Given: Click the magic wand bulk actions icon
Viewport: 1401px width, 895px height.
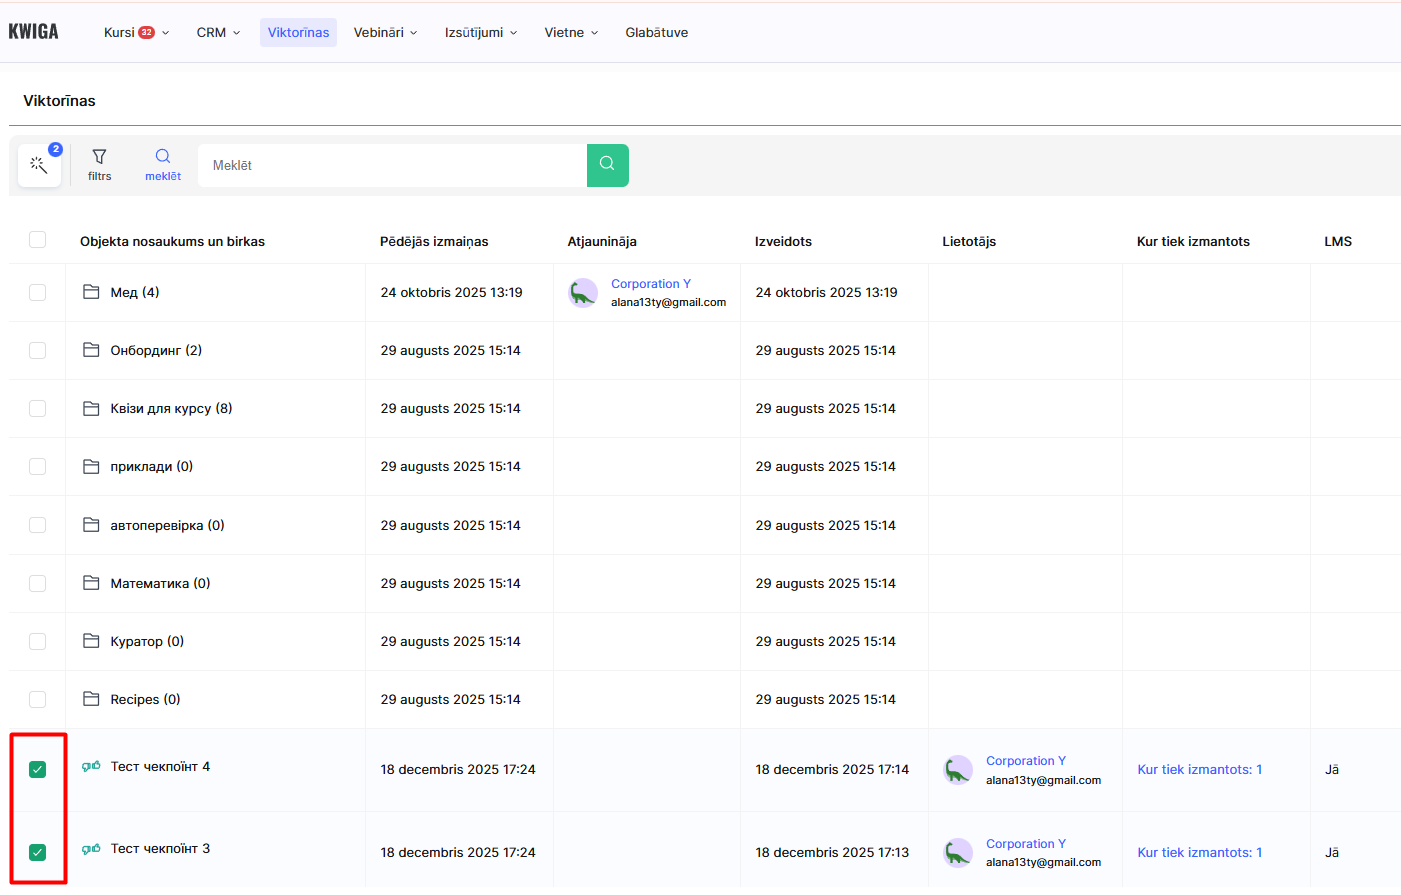Looking at the screenshot, I should coord(39,165).
